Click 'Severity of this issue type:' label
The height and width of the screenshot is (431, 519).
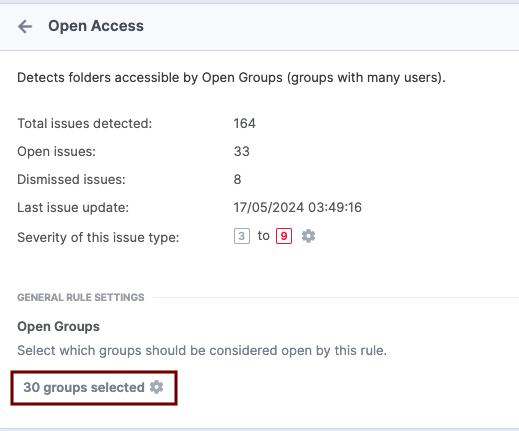[x=98, y=238]
